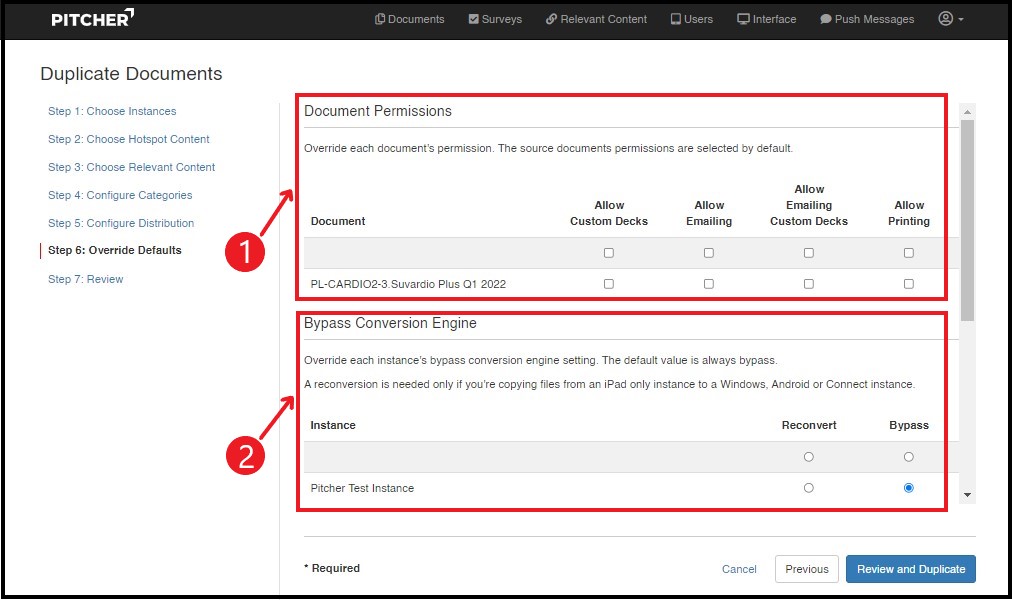
Task: Go to the Surveys section
Action: pos(494,19)
